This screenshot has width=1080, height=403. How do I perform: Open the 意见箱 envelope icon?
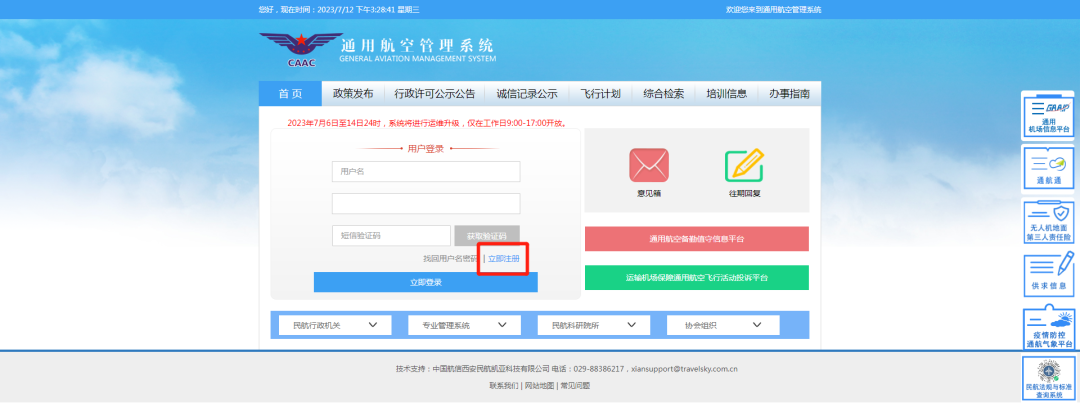click(648, 166)
